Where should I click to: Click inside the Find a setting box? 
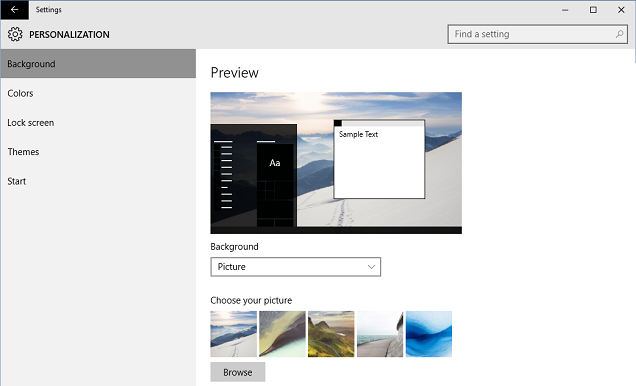click(537, 34)
